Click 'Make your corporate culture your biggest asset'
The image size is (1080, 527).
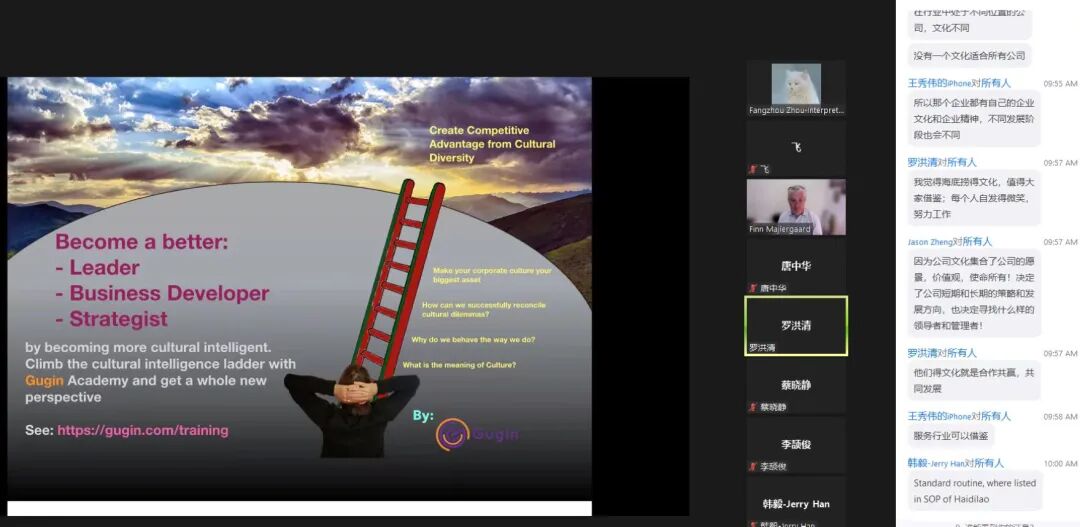(x=492, y=275)
